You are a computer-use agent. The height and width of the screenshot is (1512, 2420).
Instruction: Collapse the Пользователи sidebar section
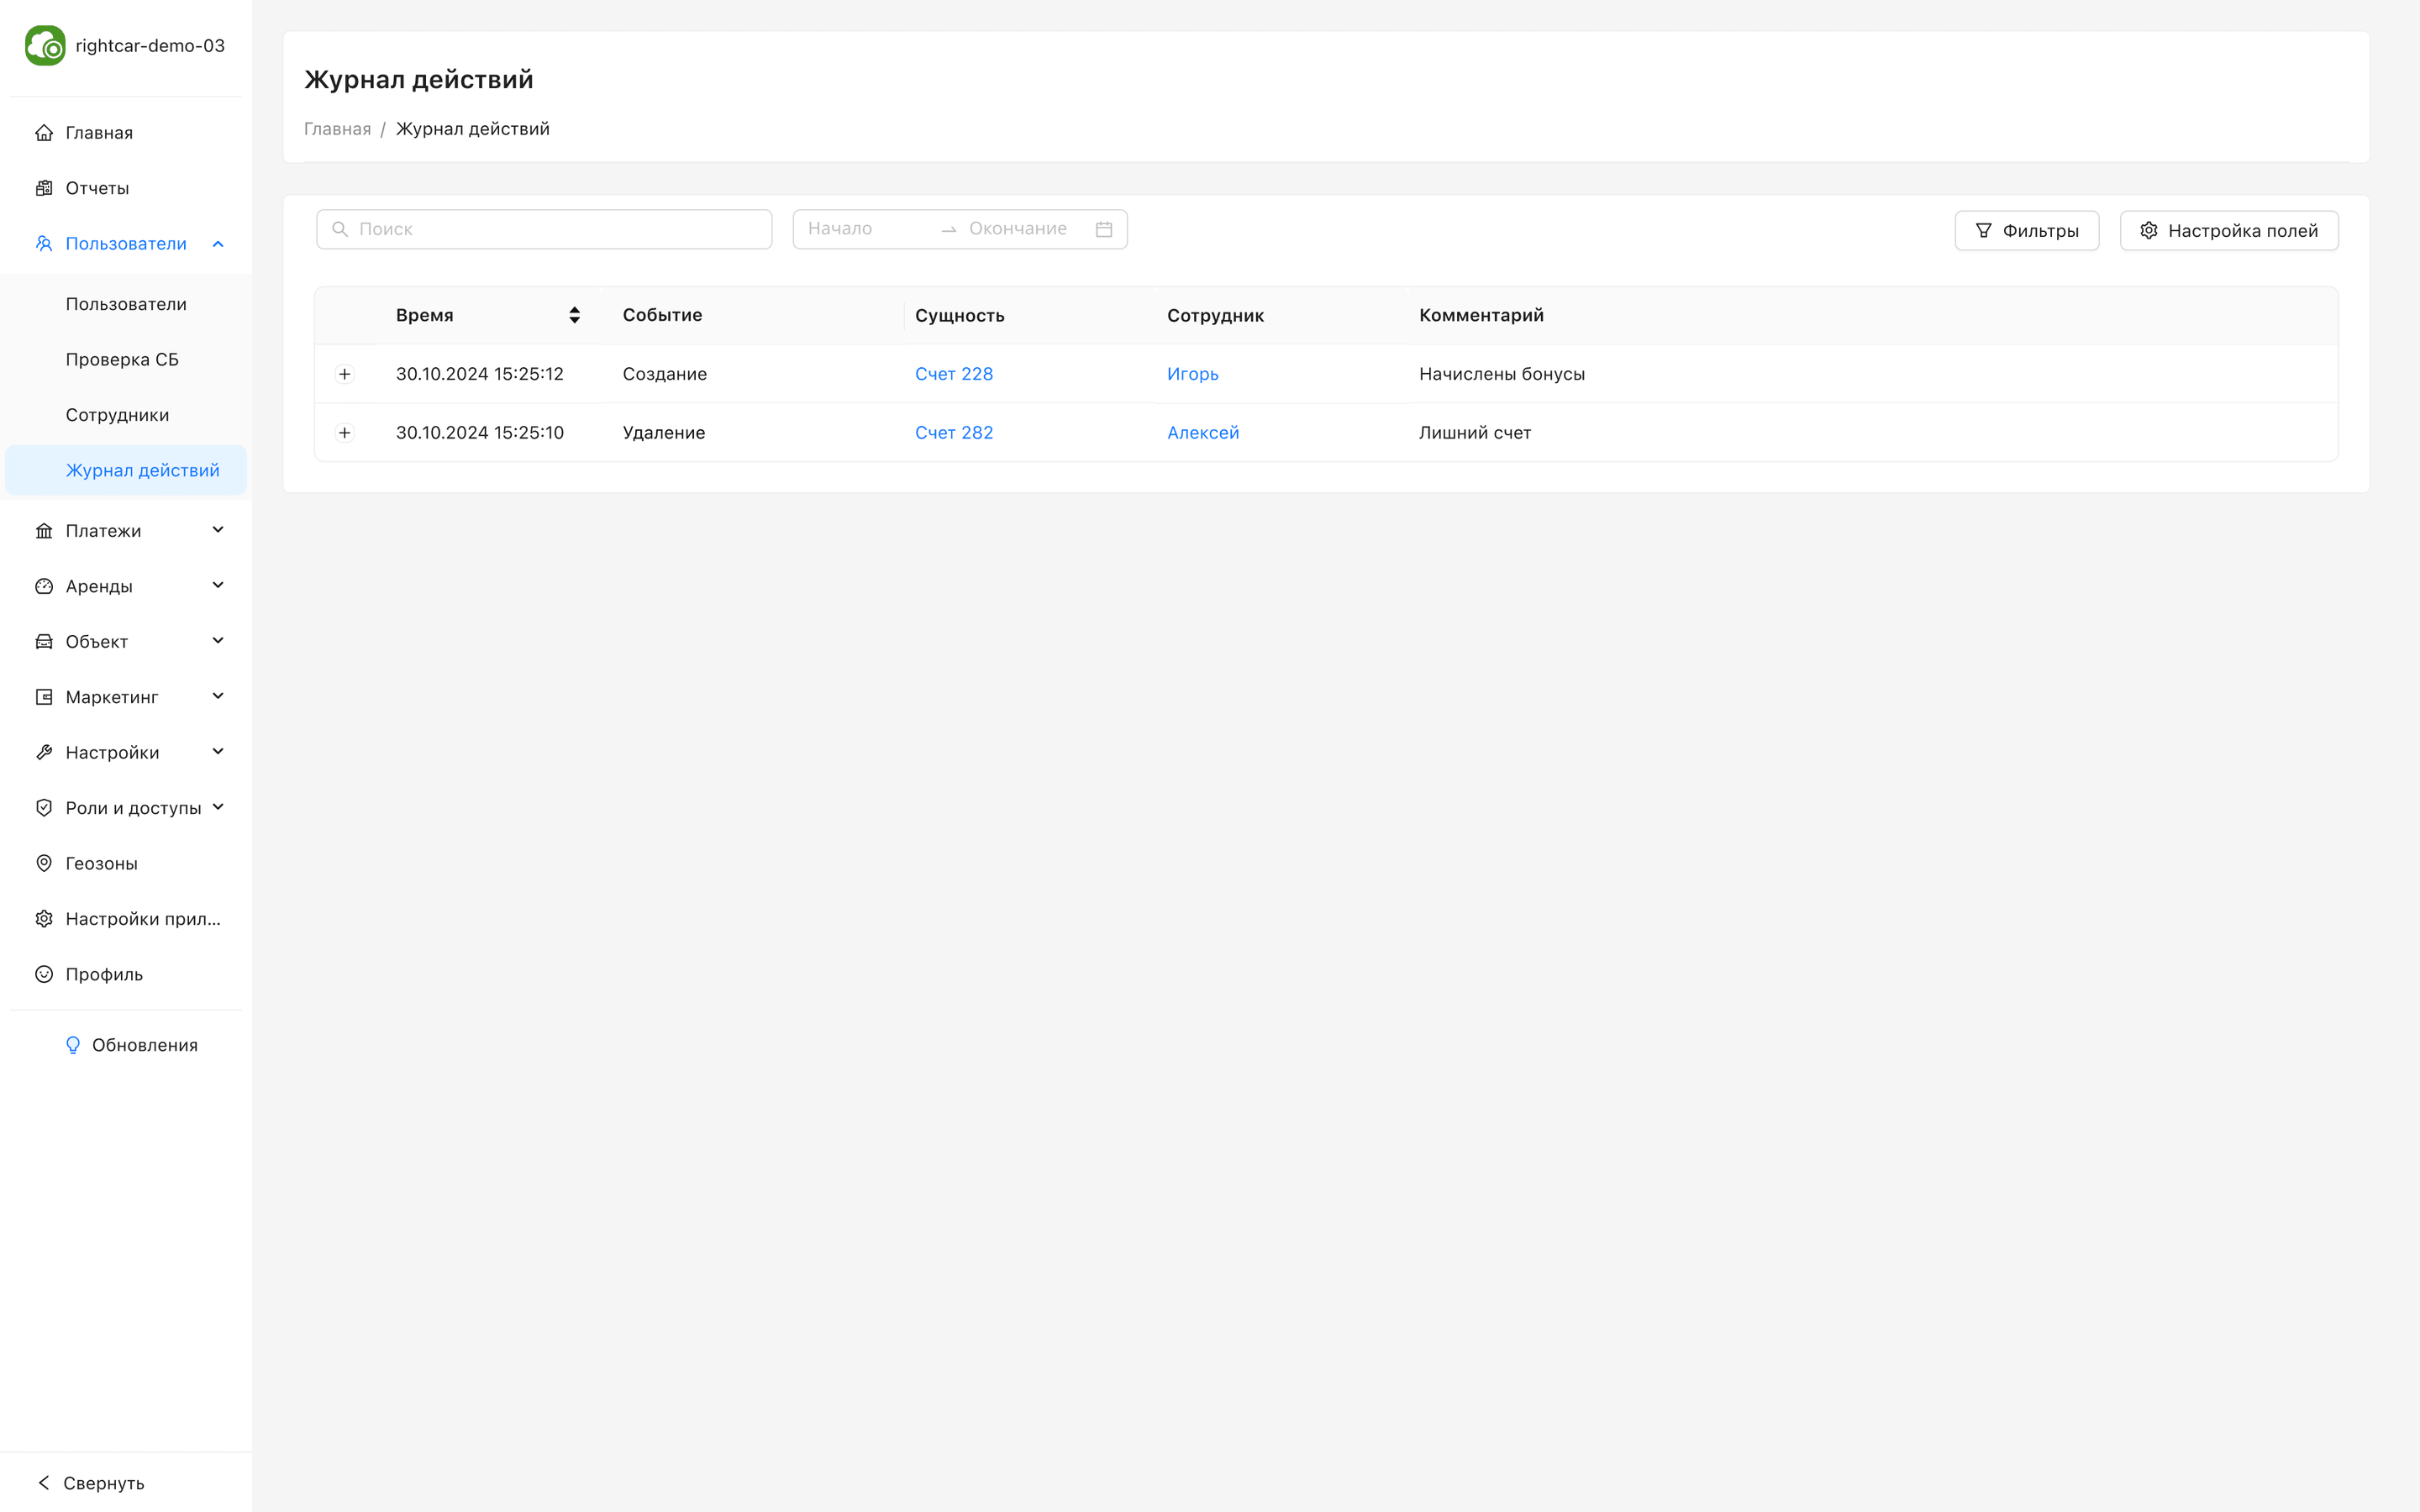click(x=218, y=244)
